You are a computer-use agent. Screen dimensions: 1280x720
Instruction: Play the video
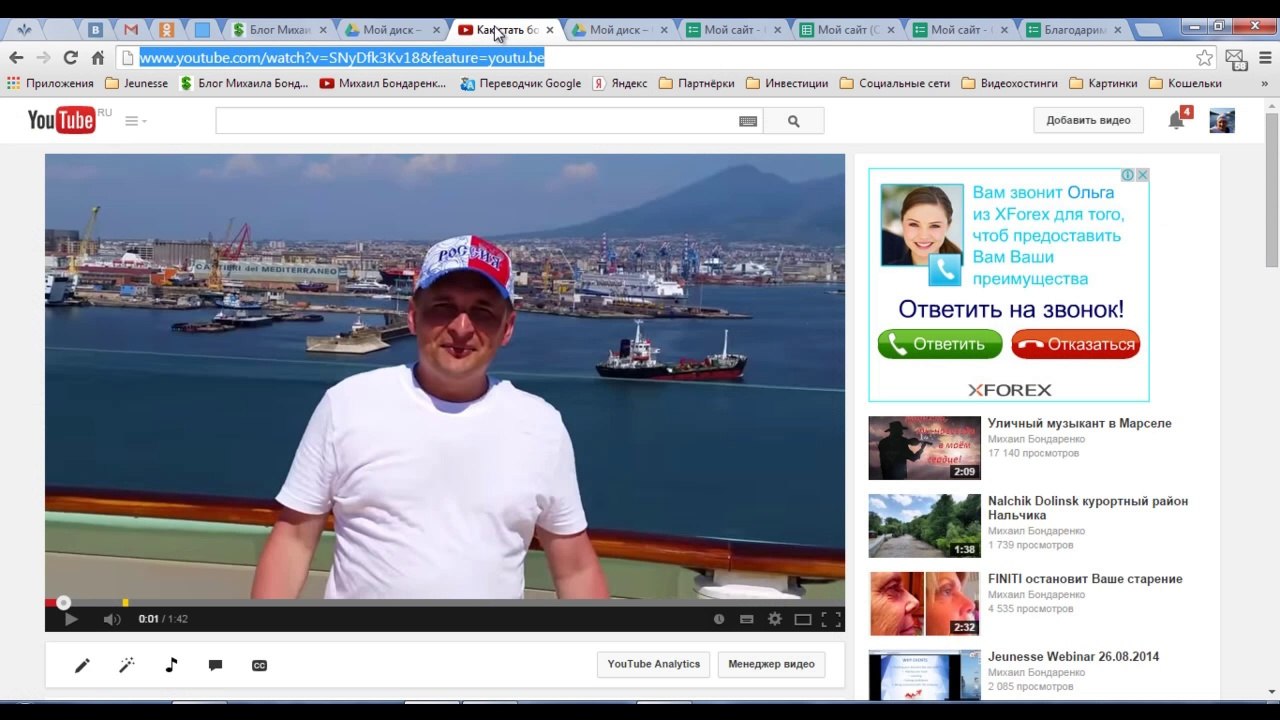pyautogui.click(x=71, y=619)
